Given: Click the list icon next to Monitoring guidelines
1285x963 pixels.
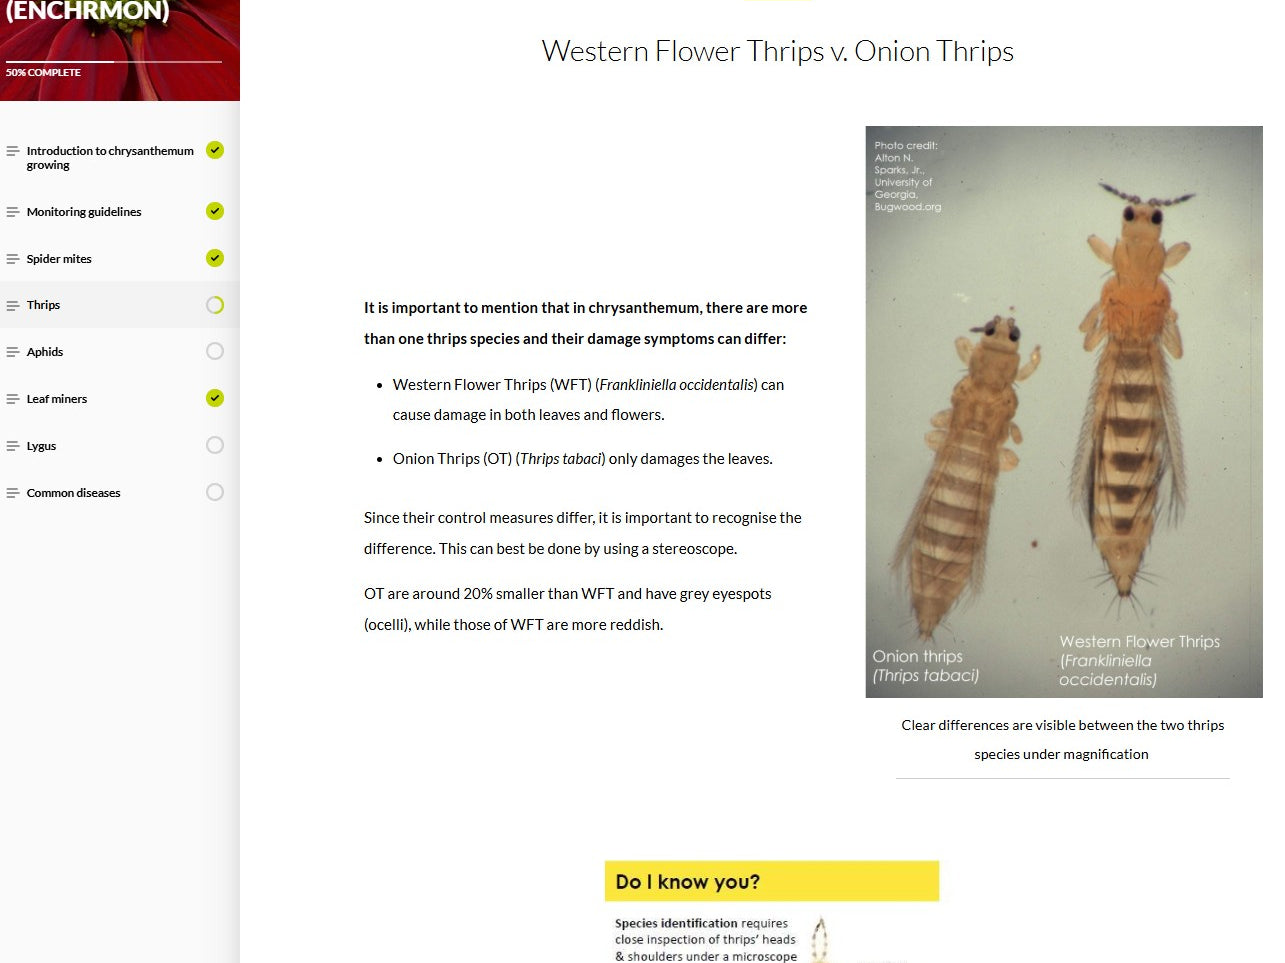Looking at the screenshot, I should tap(12, 211).
